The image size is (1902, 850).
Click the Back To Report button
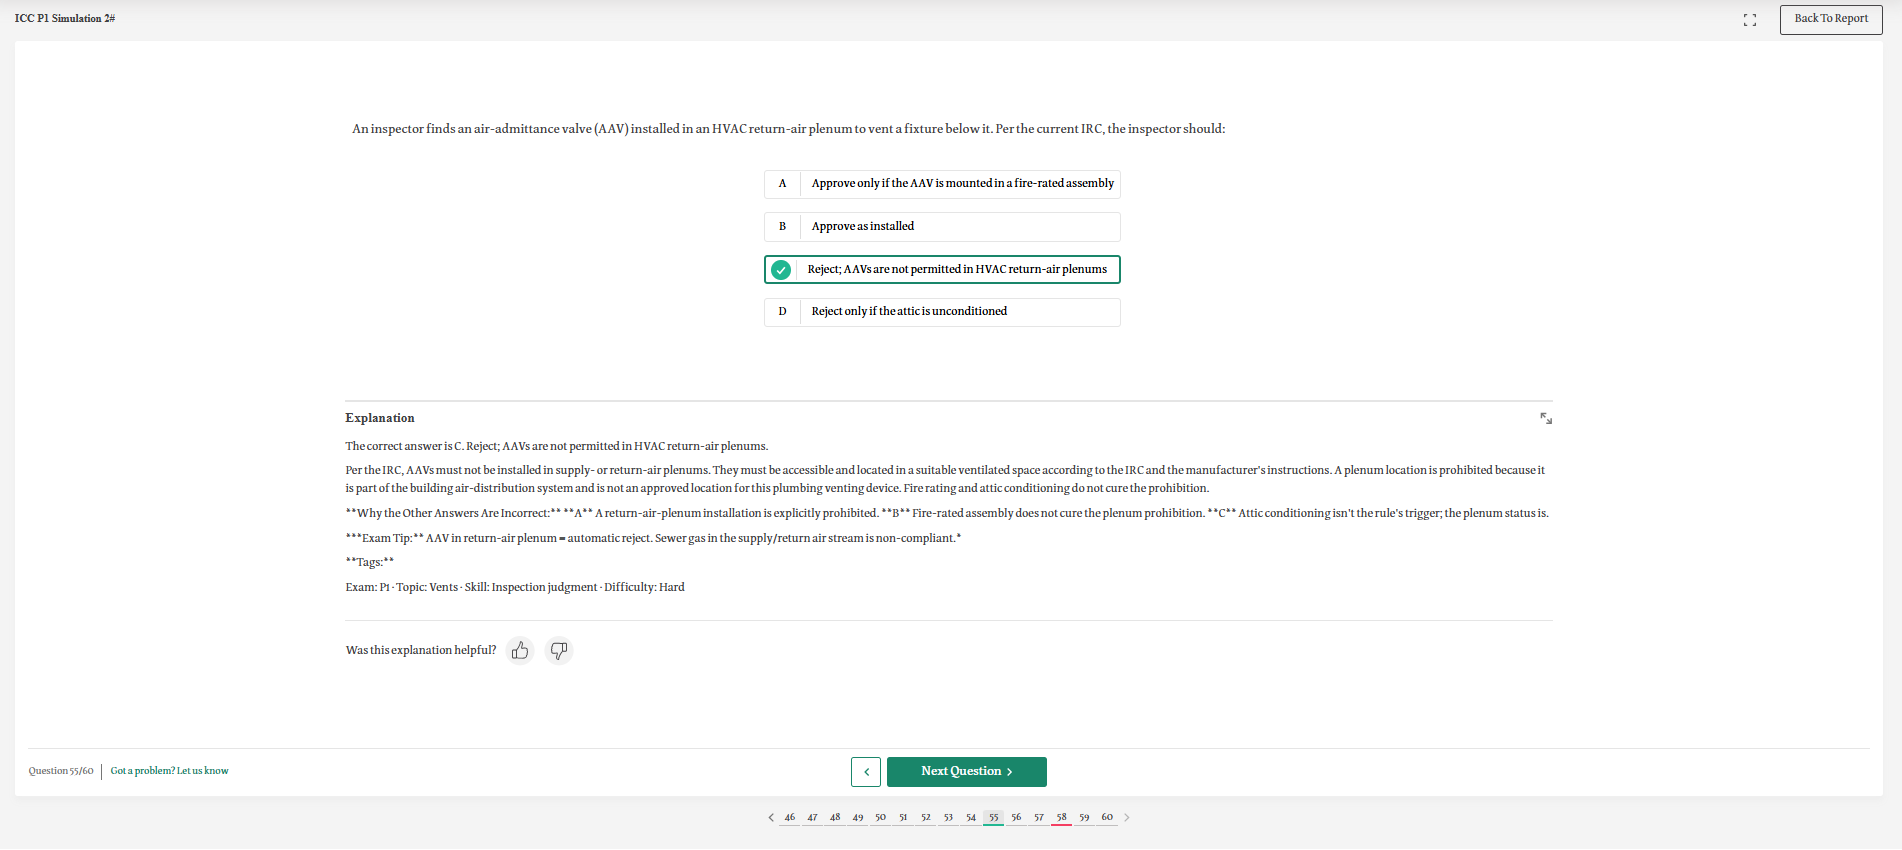pos(1831,19)
